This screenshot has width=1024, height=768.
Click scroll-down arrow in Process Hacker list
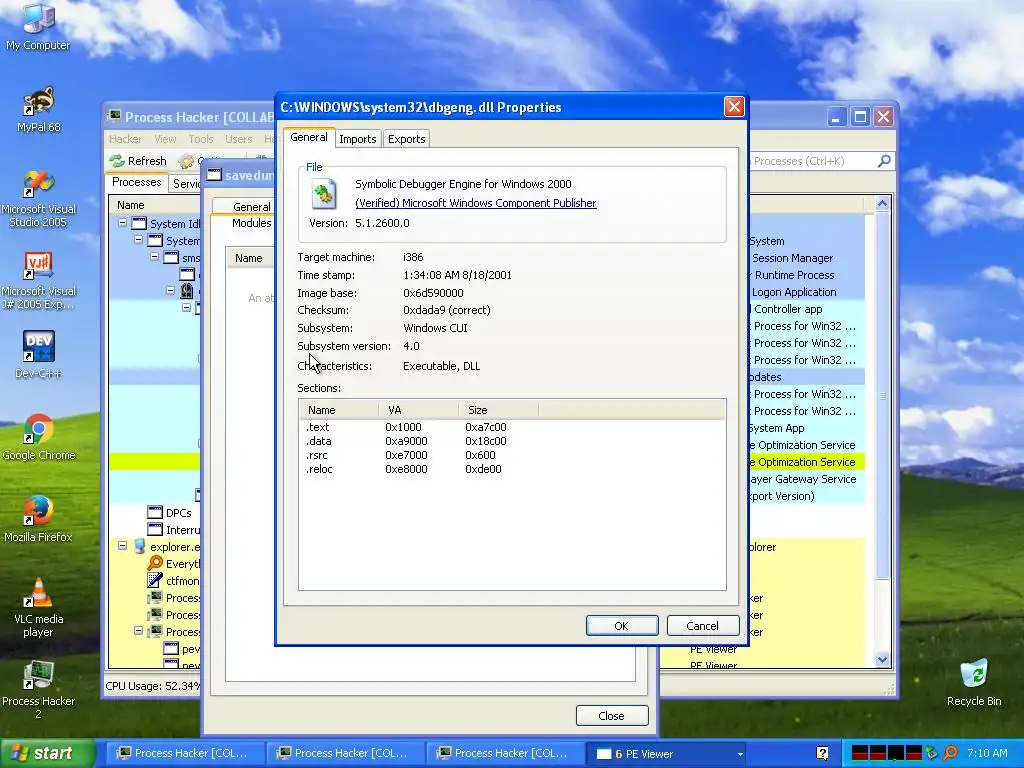click(x=882, y=660)
